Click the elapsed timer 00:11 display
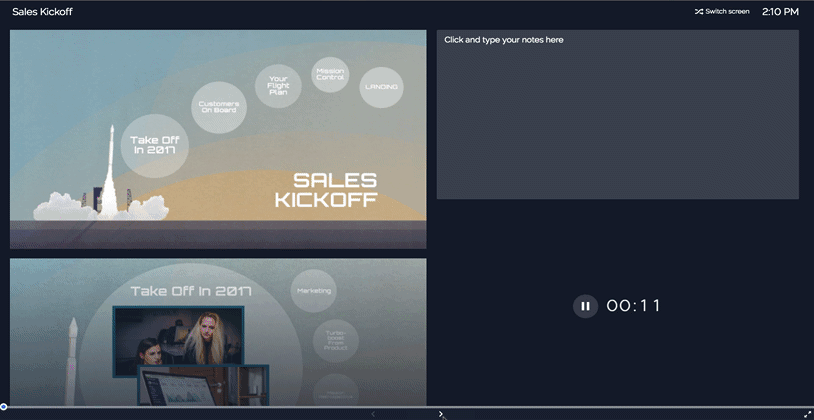 633,306
